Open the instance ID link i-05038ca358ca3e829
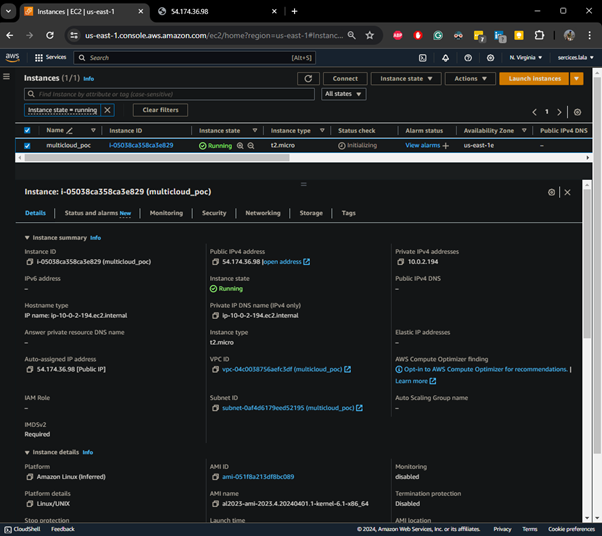 click(140, 145)
